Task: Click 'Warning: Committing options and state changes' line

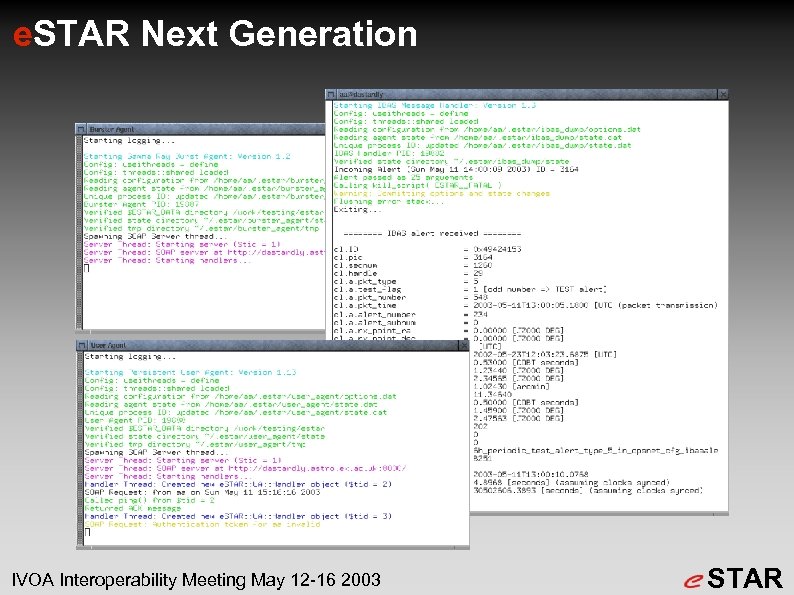Action: [442, 193]
